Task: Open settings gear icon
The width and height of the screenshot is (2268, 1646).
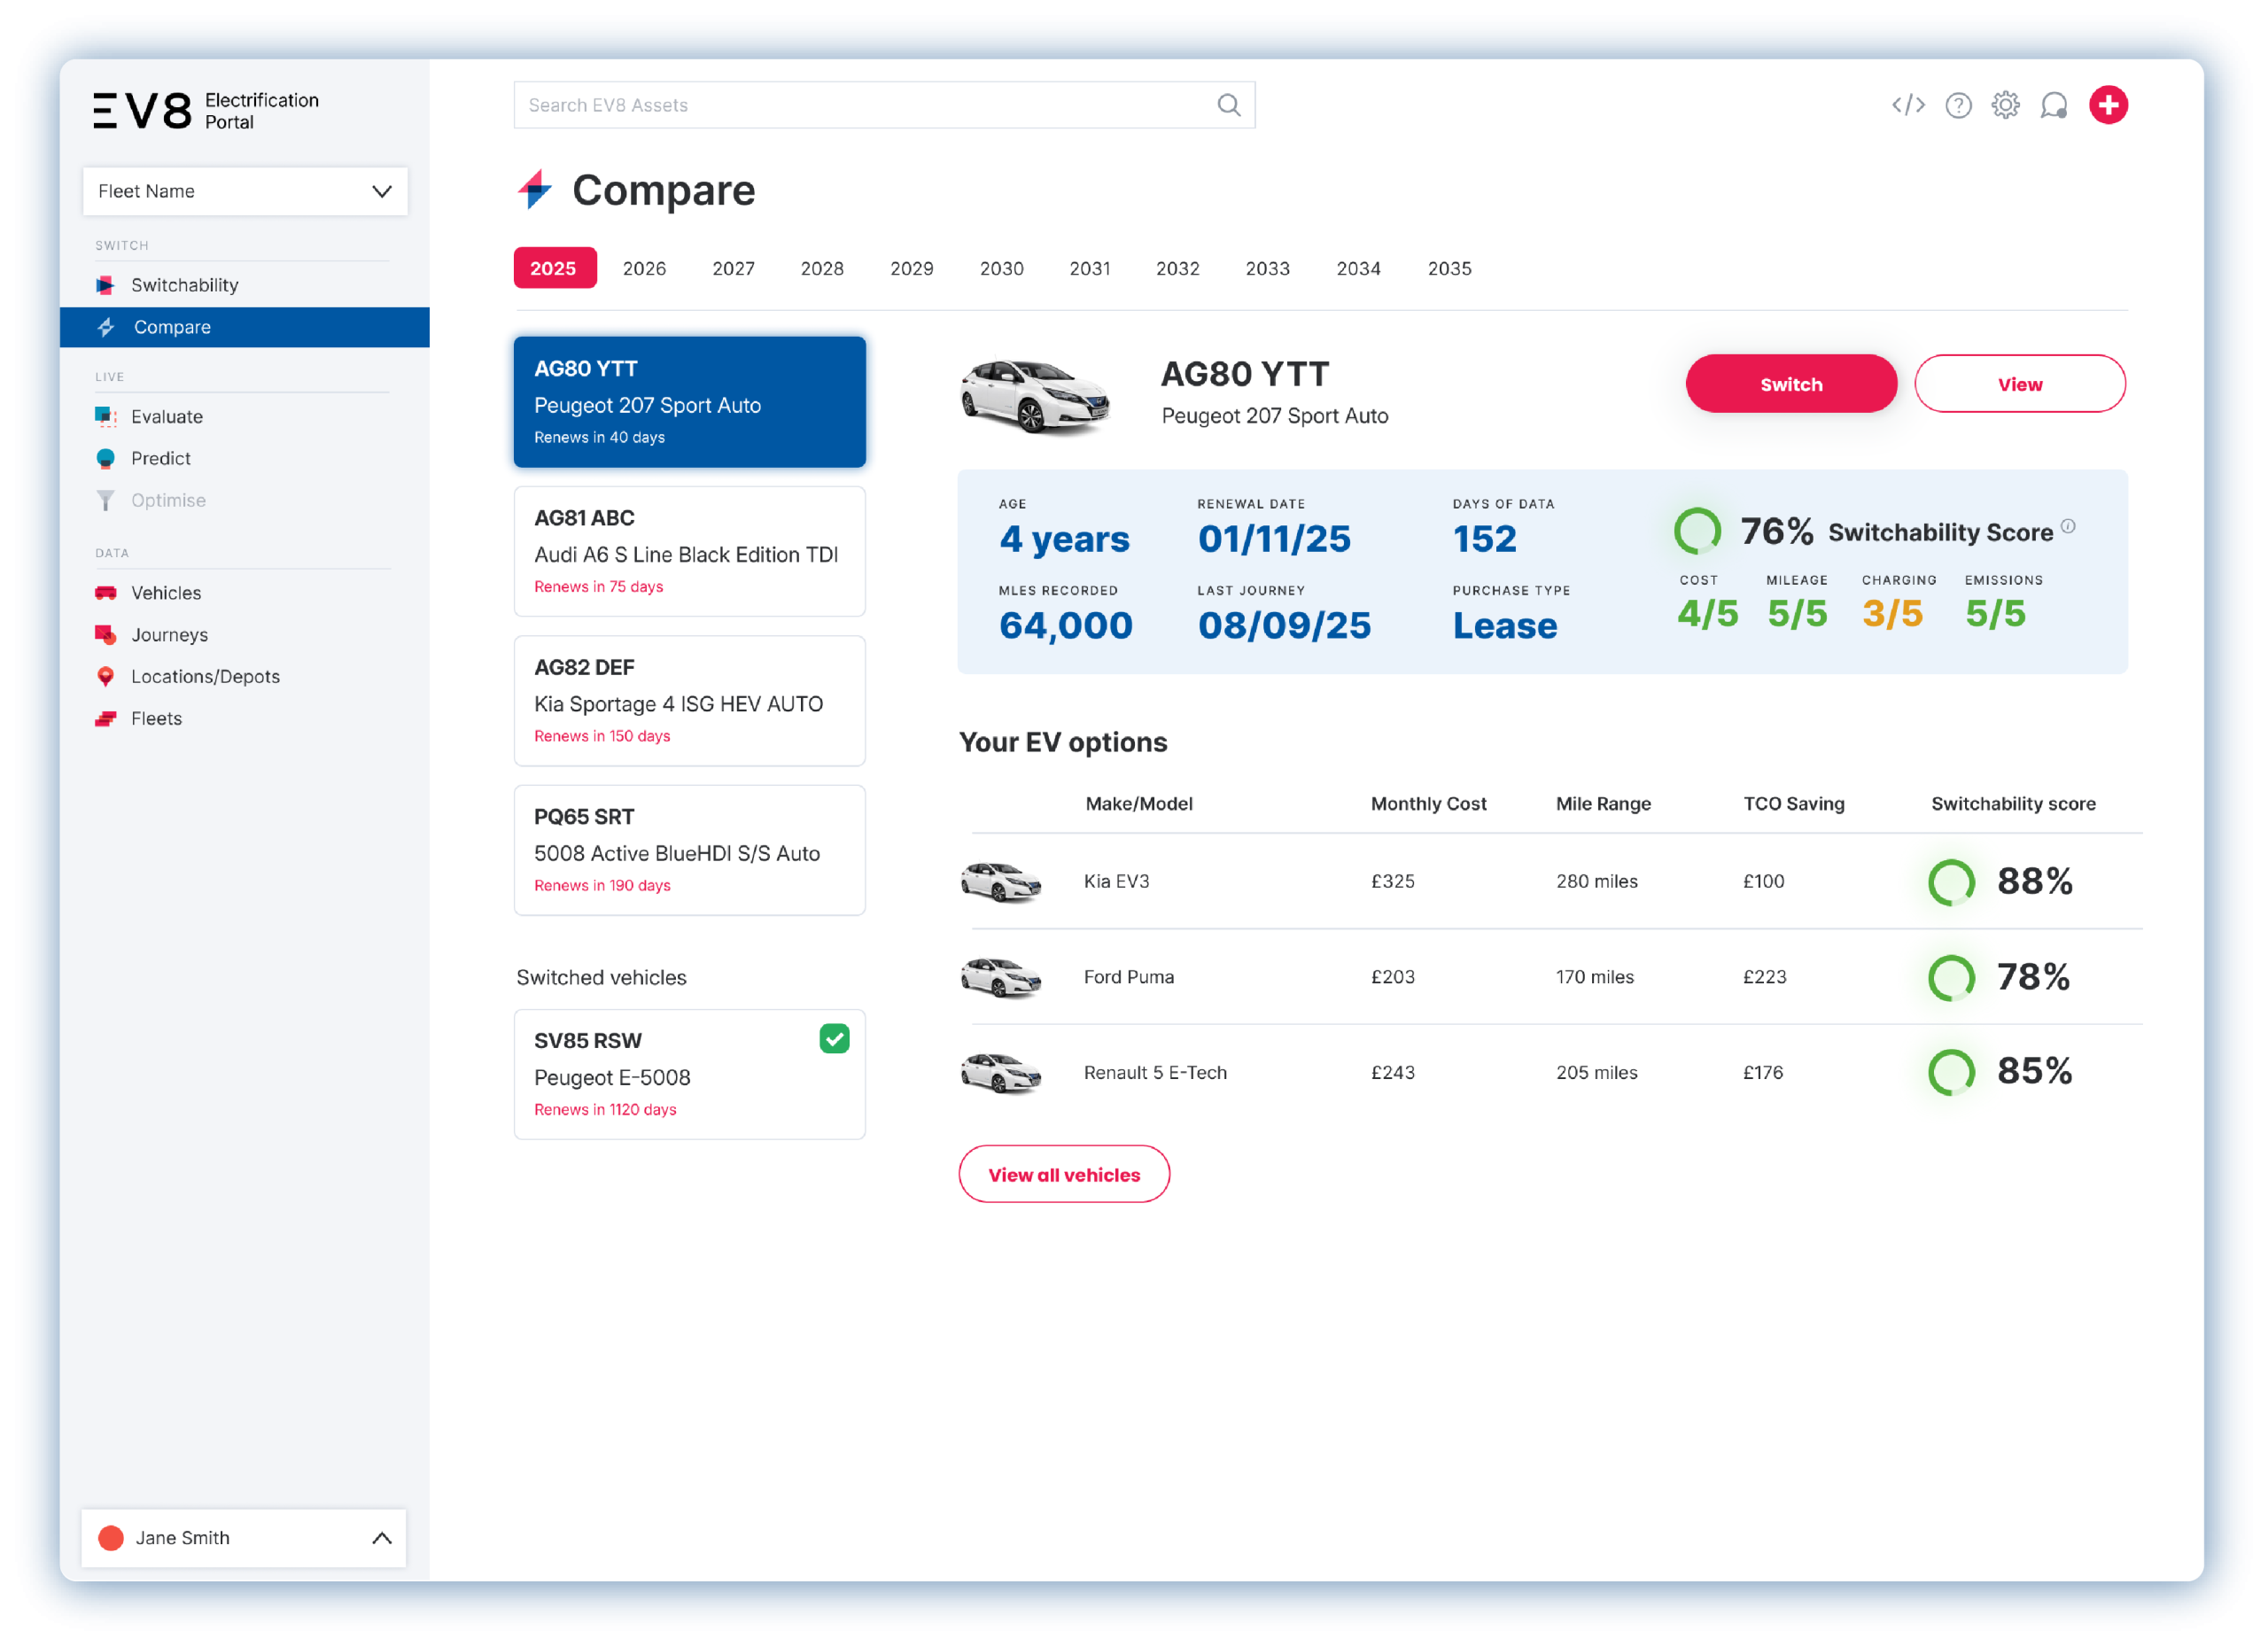Action: click(x=2005, y=105)
